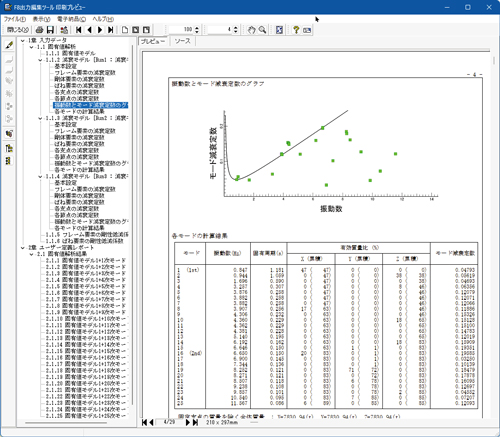The height and width of the screenshot is (437, 500).
Task: Click the preview pane vertical scrollbar
Action: coord(494,61)
